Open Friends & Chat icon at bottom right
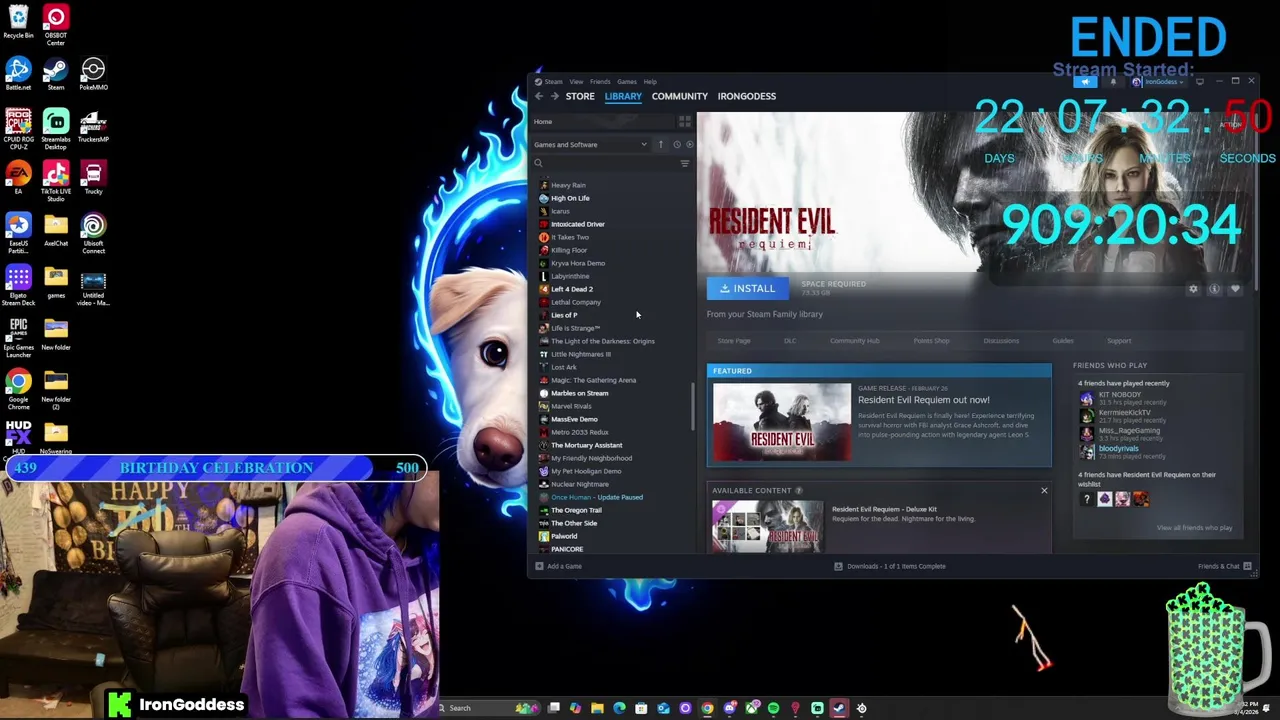The width and height of the screenshot is (1280, 720). click(x=1247, y=566)
